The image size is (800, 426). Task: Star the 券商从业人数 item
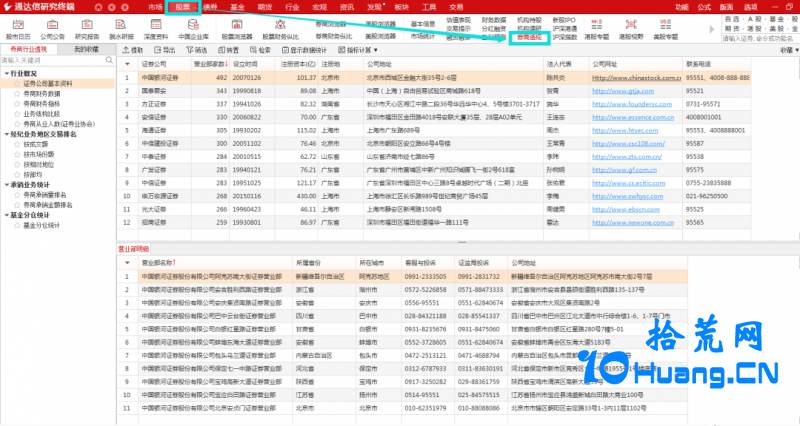coord(17,124)
